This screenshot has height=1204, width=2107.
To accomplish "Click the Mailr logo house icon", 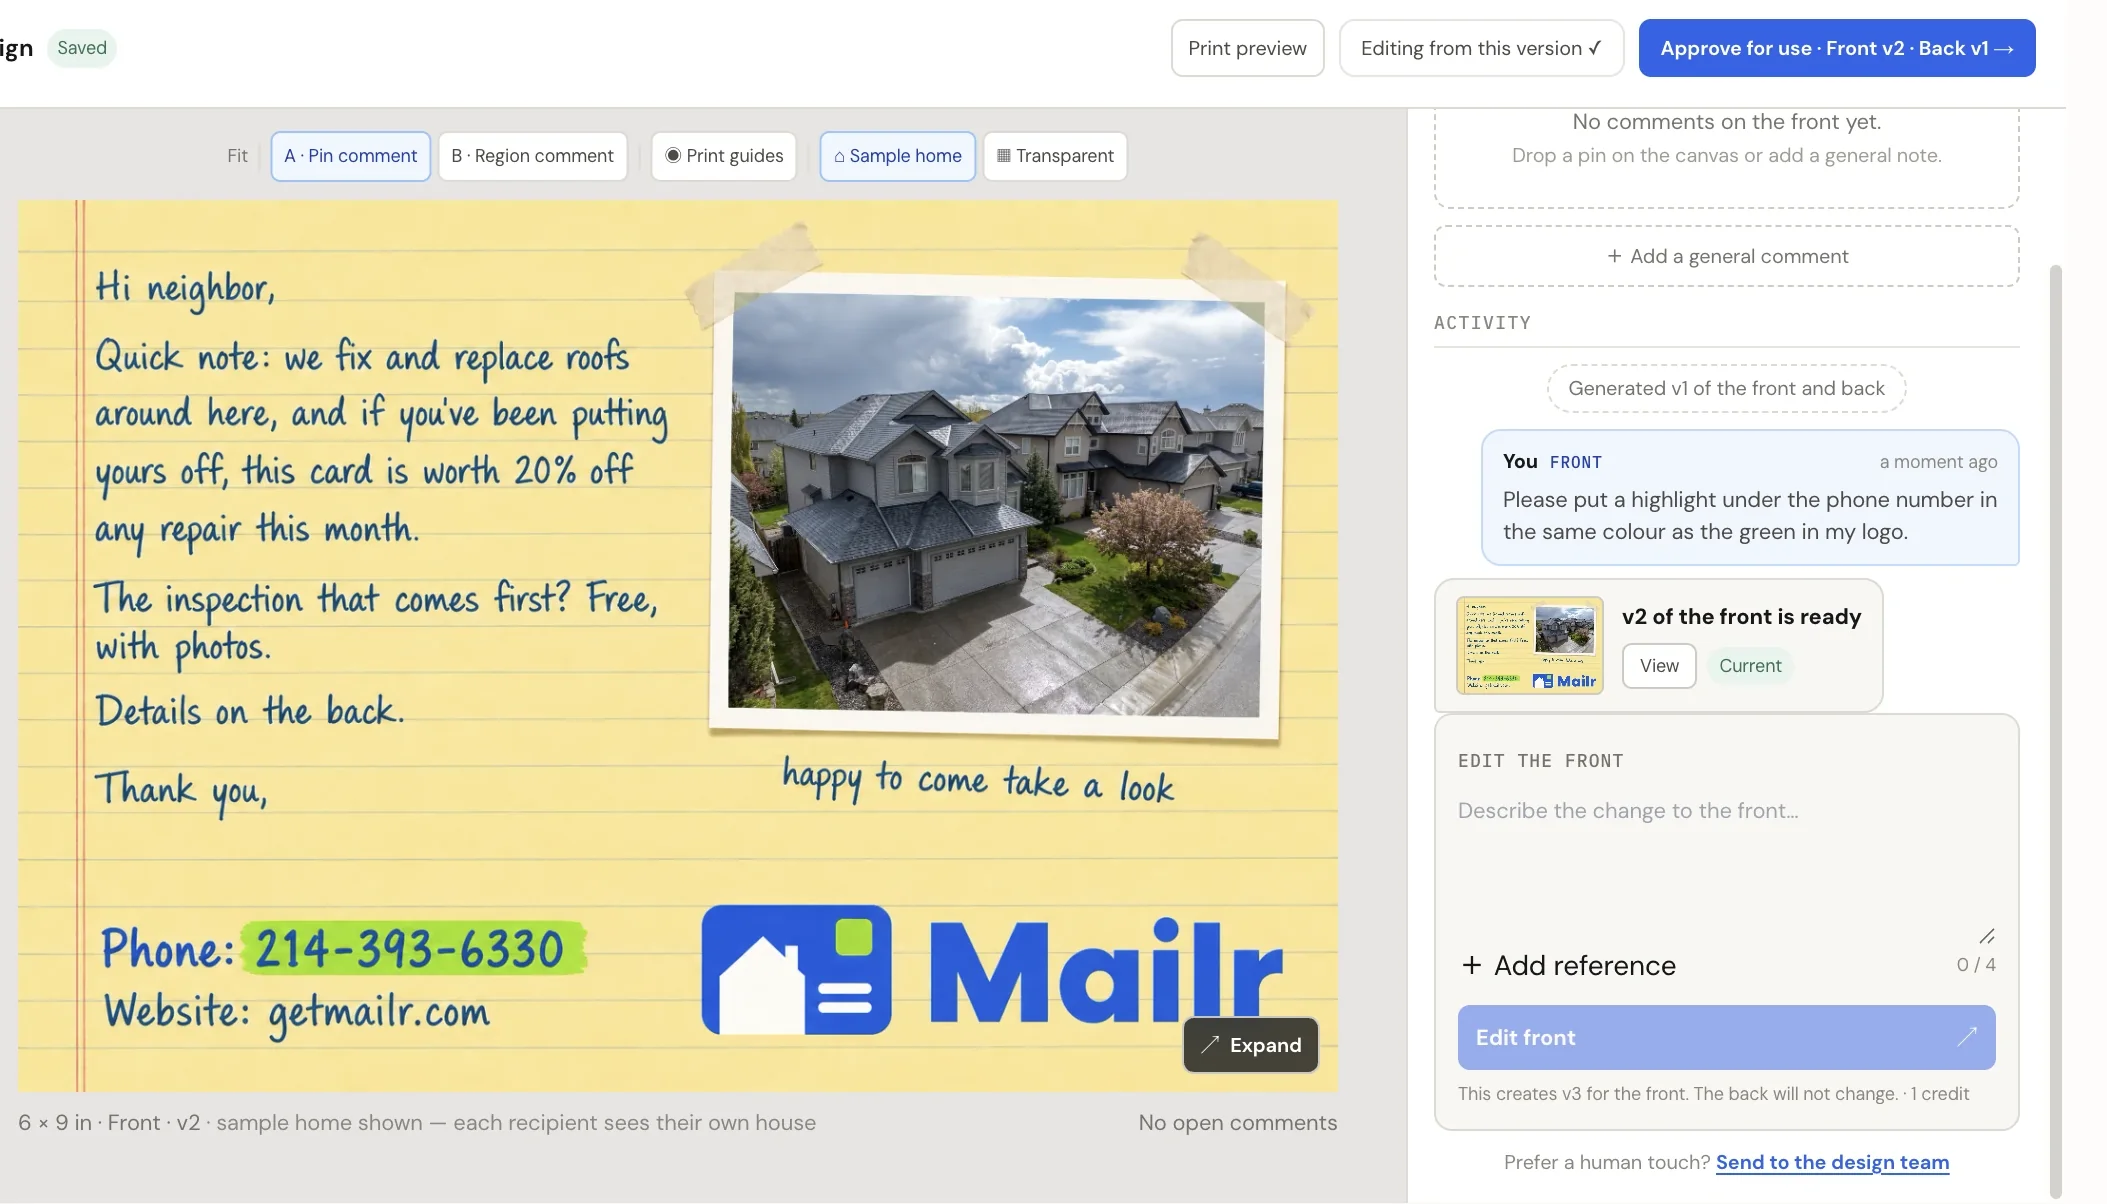I will pos(796,970).
